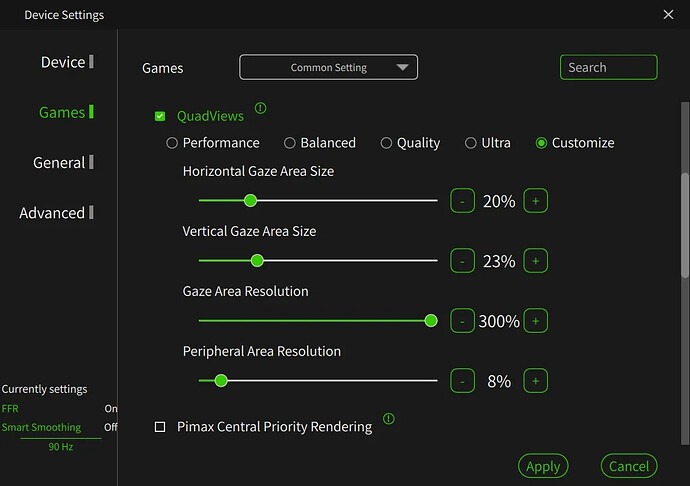Choose the Ultra quality preset

tap(471, 143)
